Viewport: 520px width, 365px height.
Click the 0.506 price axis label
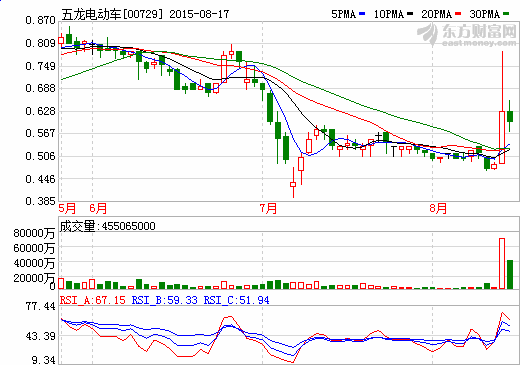(x=40, y=156)
